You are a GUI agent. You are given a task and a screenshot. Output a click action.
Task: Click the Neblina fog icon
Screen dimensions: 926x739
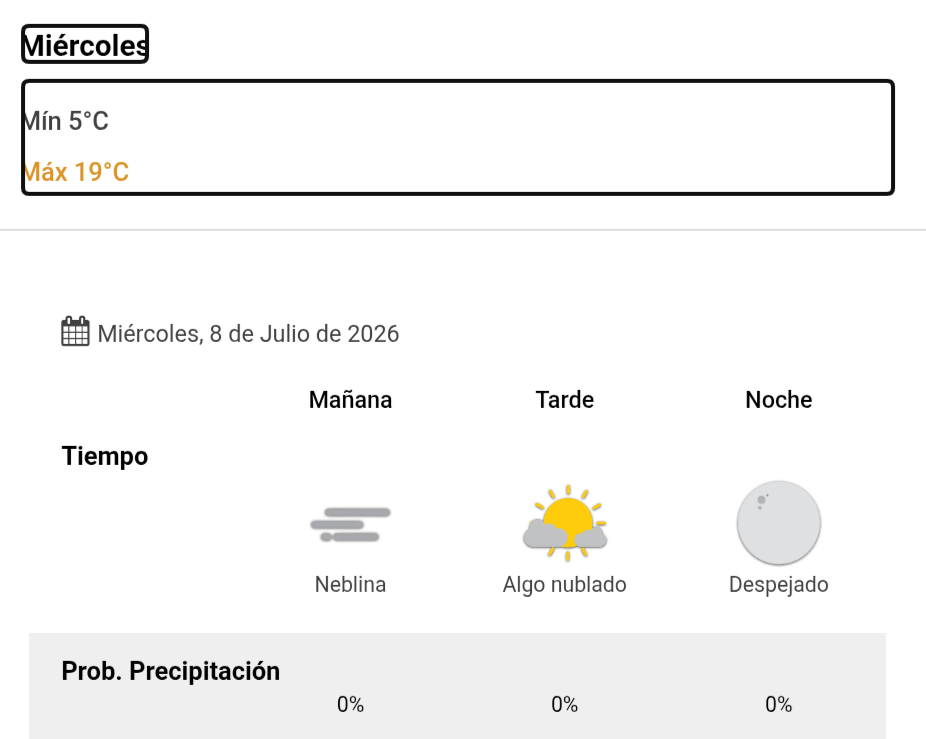[x=350, y=524]
